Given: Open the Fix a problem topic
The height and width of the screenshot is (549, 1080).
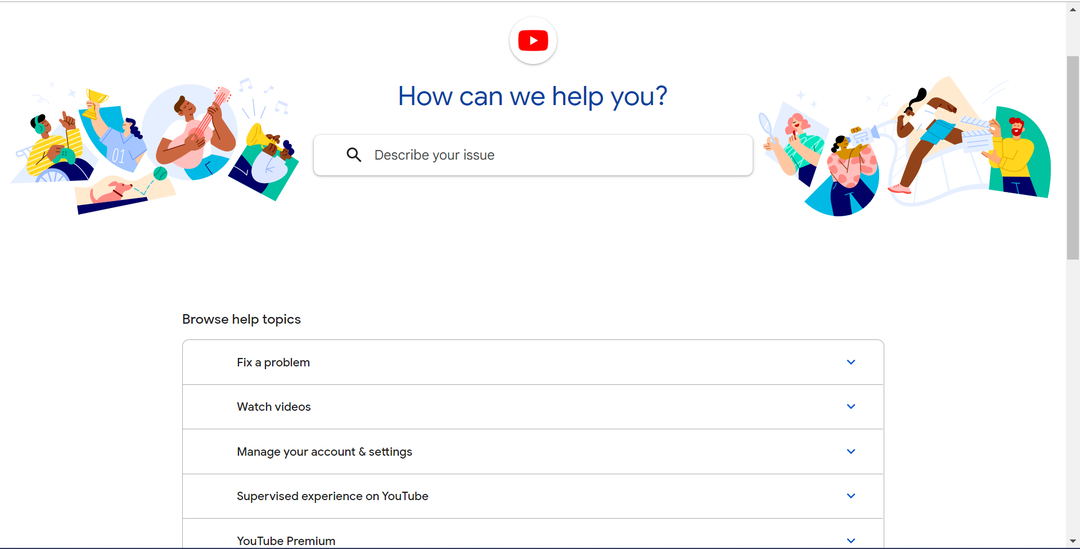Looking at the screenshot, I should 533,362.
